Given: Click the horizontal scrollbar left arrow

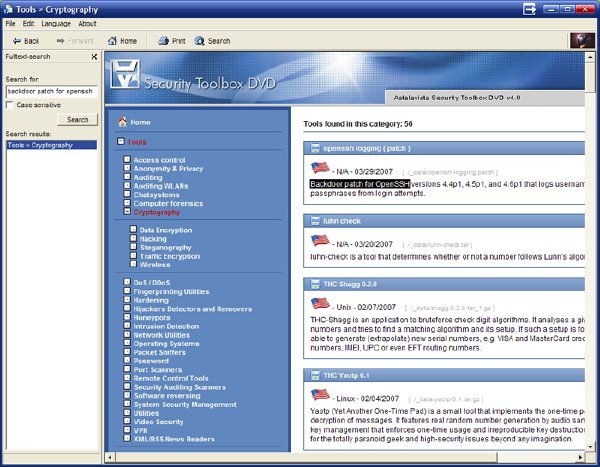Looking at the screenshot, I should point(110,457).
